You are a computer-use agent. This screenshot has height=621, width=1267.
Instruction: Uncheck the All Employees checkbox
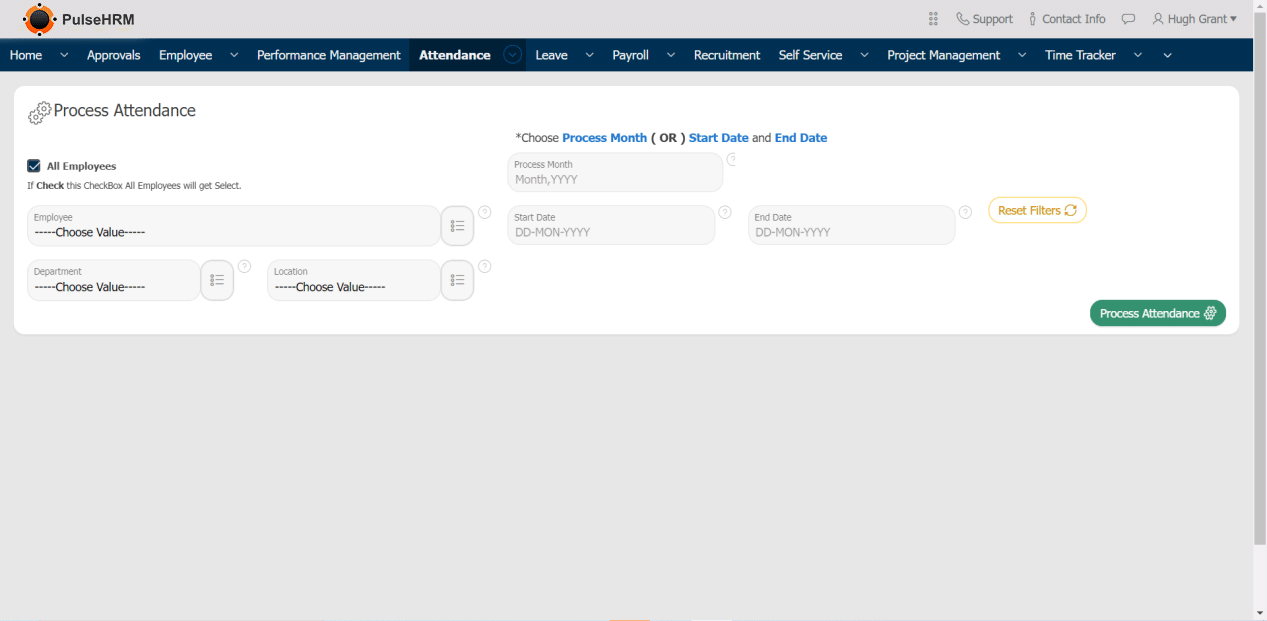[x=34, y=166]
